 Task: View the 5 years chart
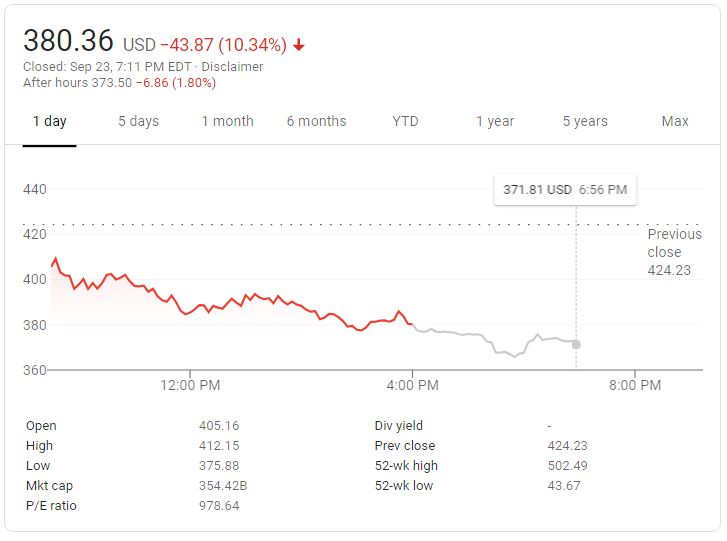pos(584,121)
